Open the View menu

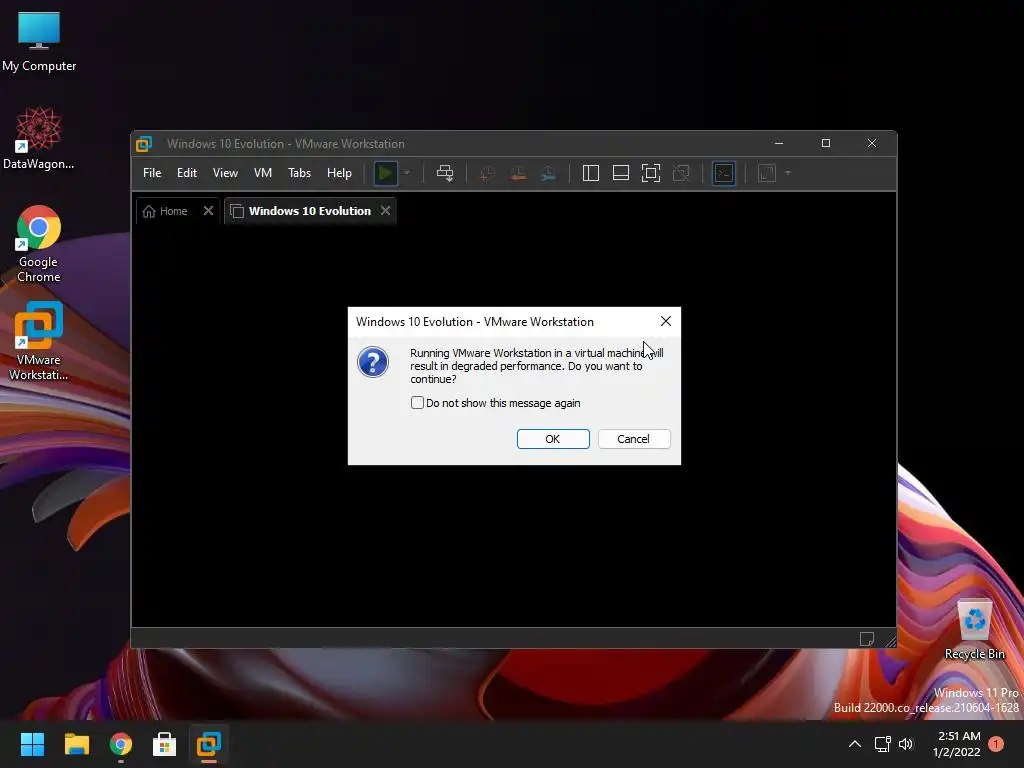tap(225, 173)
